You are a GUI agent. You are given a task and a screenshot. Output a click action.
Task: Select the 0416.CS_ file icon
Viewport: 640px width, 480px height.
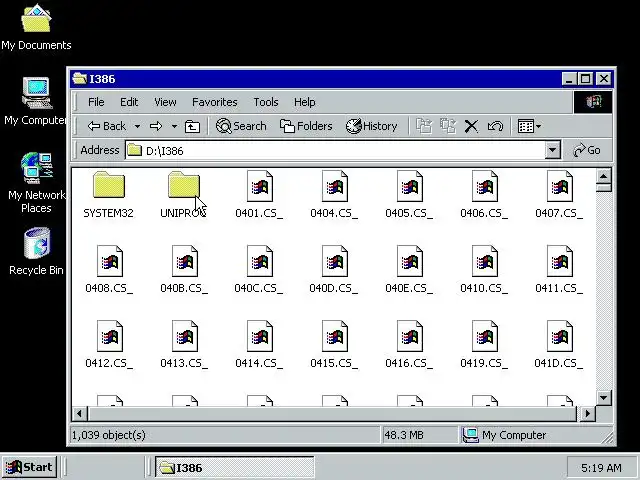point(409,336)
